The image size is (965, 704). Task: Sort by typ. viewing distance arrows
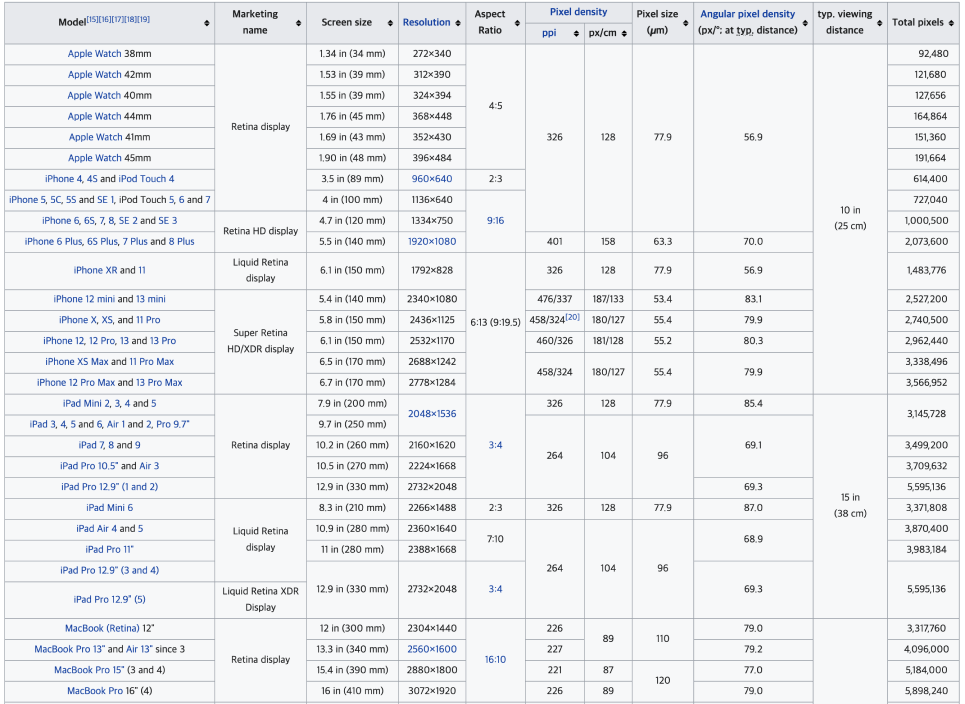click(x=879, y=23)
